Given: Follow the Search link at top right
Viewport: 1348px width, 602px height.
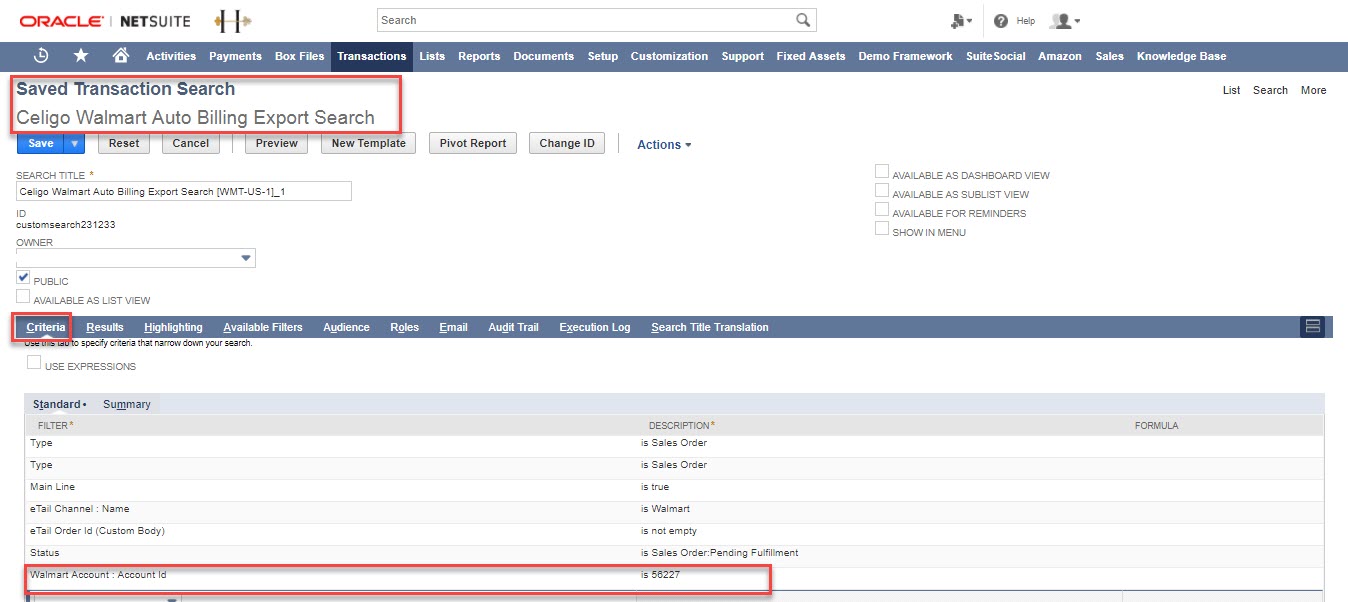Looking at the screenshot, I should [1270, 90].
